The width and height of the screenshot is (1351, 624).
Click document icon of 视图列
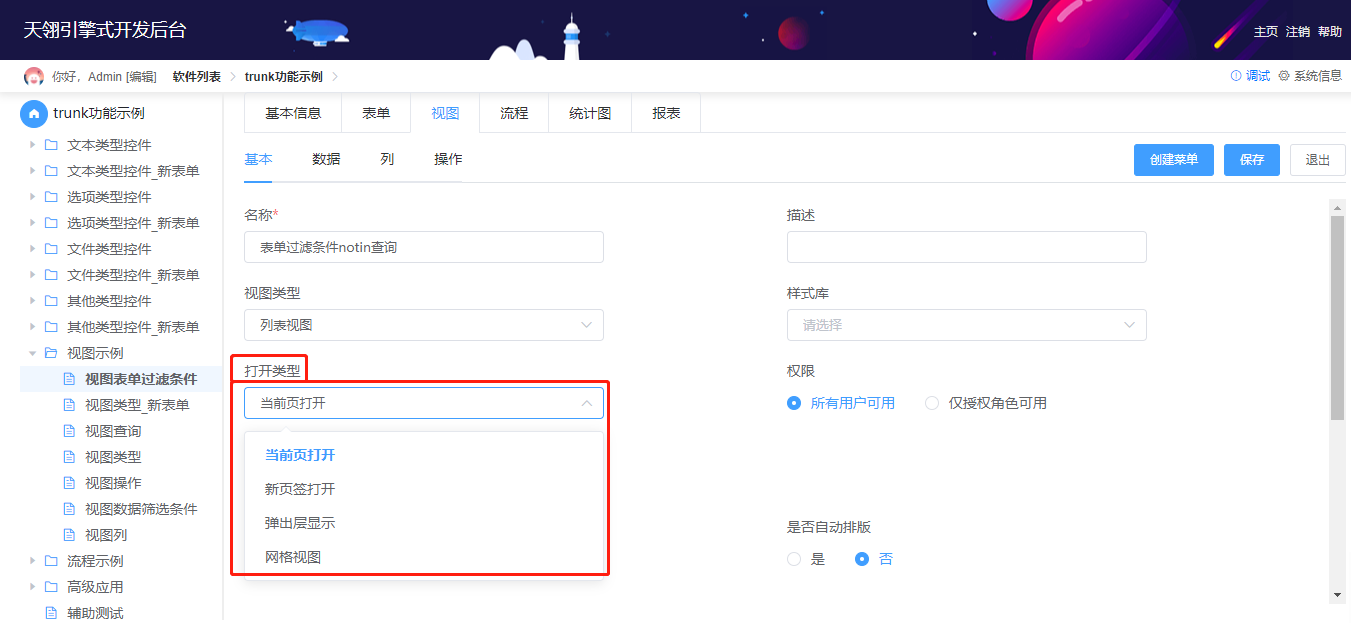click(69, 535)
